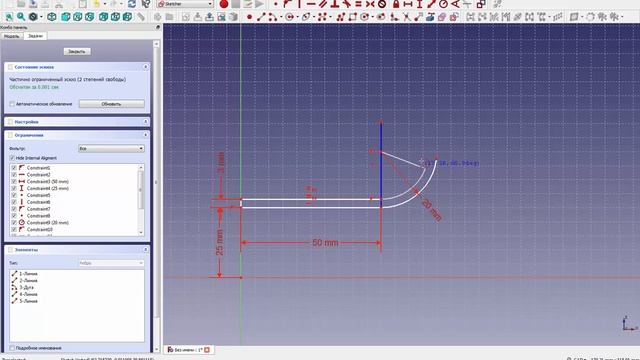Apply coincident point constraint tool
640x360 pixels.
(276, 4)
